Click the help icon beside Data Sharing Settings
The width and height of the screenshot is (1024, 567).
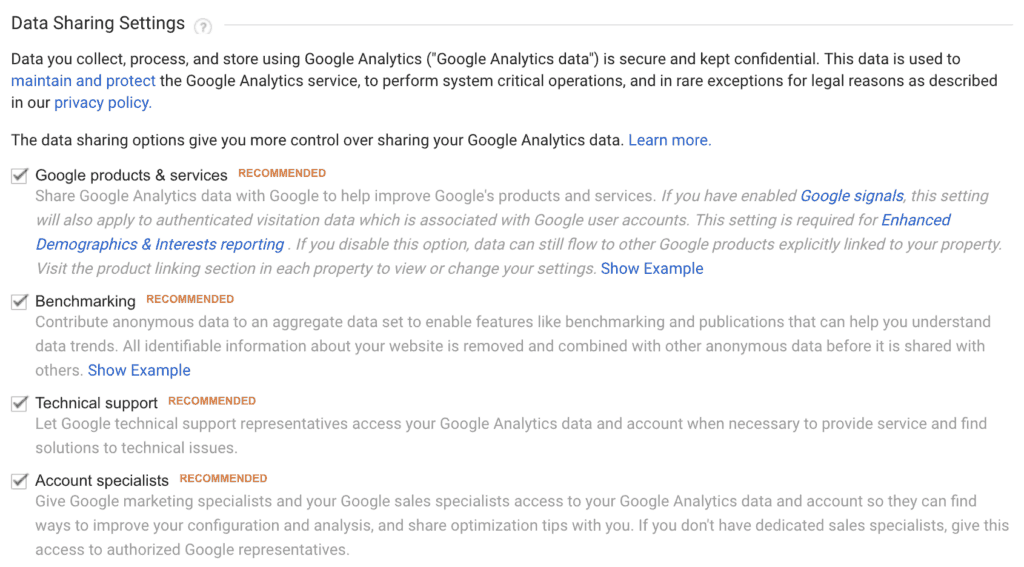pyautogui.click(x=203, y=27)
